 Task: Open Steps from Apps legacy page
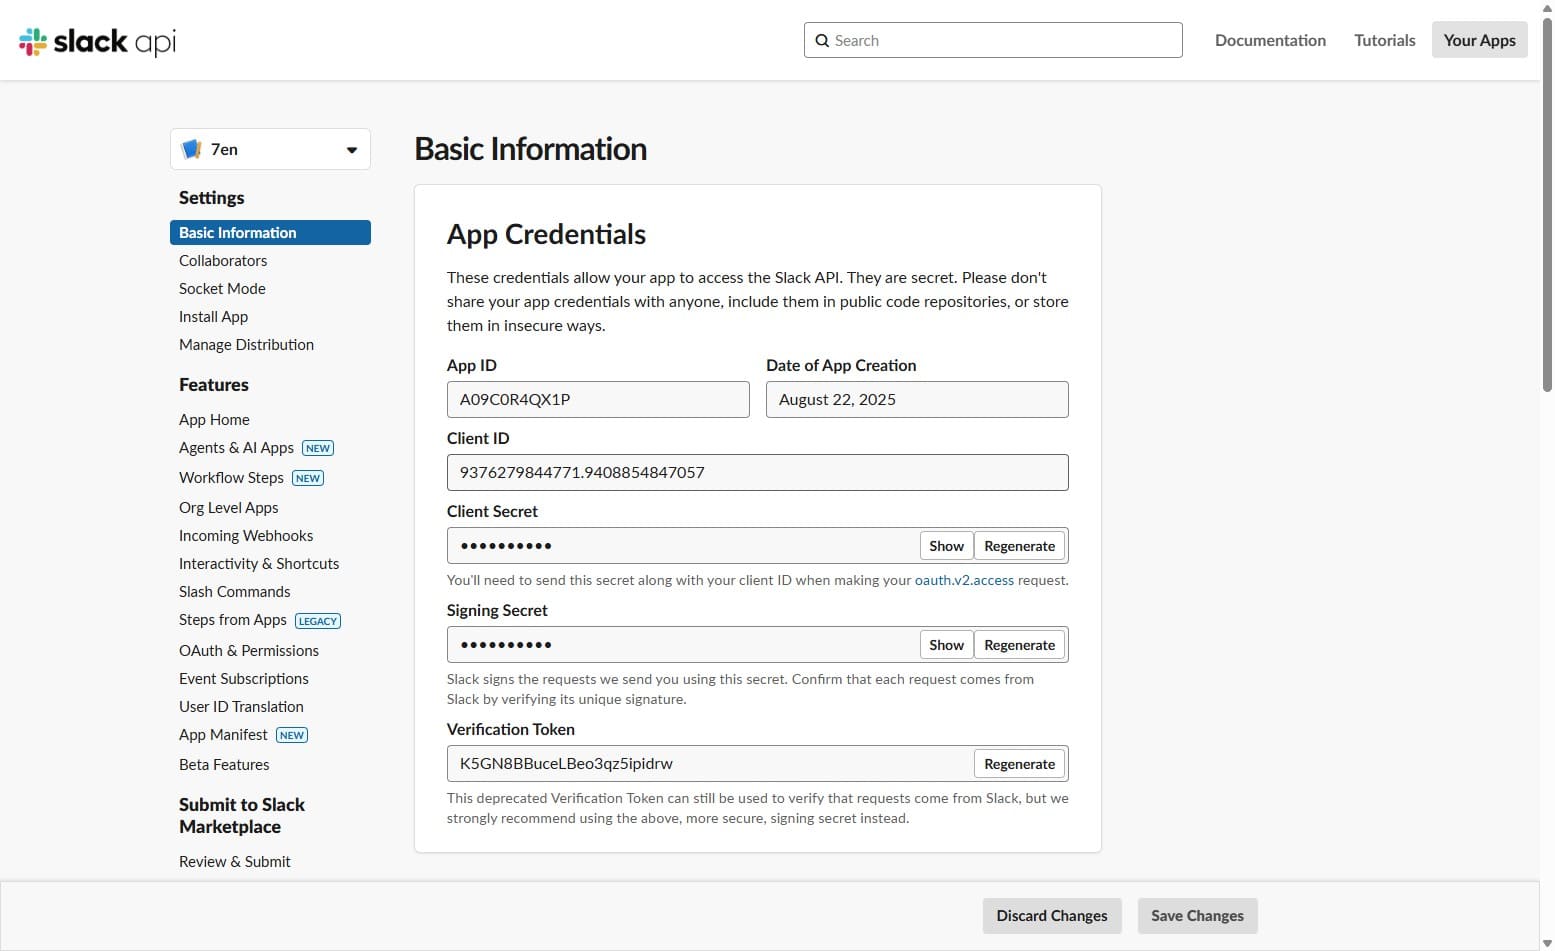pos(233,619)
